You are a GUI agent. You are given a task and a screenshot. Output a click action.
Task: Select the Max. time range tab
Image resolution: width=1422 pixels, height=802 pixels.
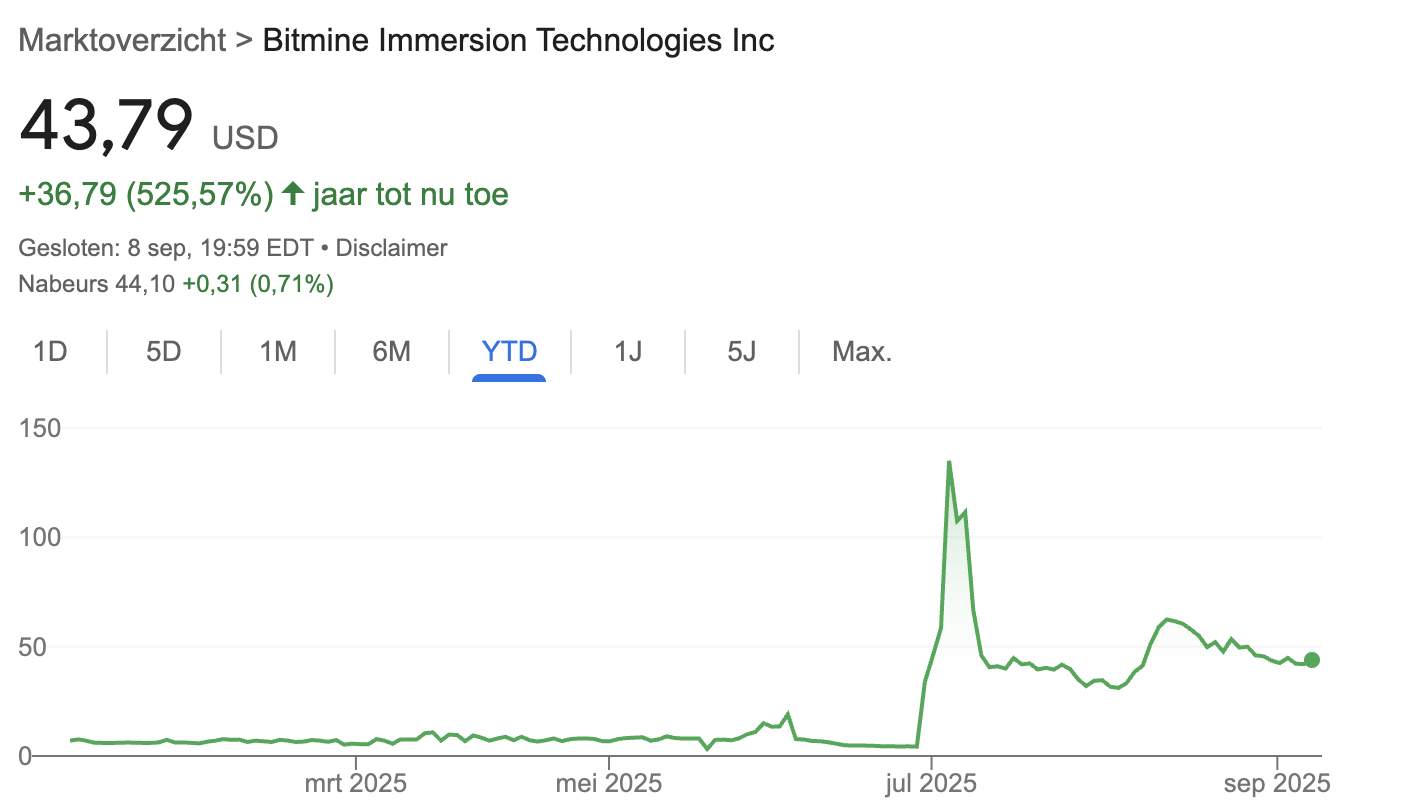coord(861,352)
